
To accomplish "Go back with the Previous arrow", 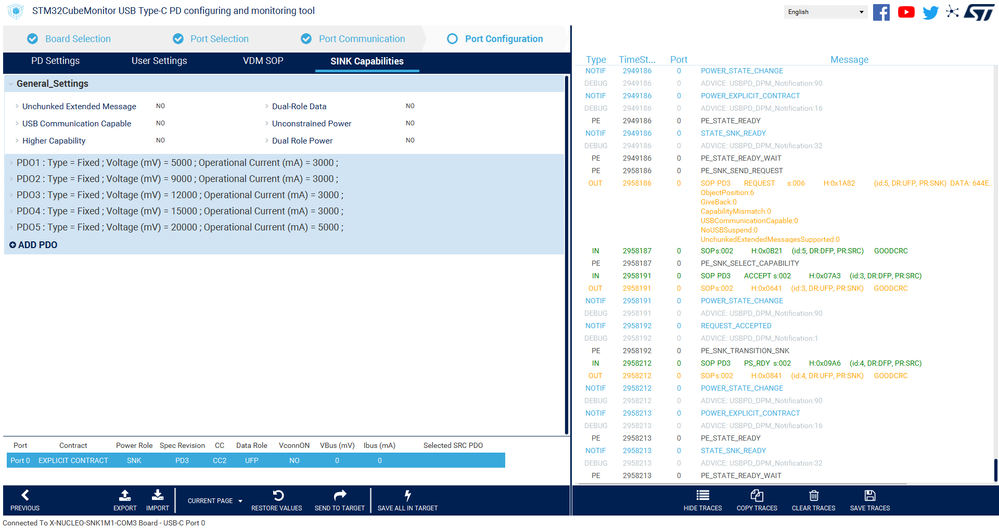I will pyautogui.click(x=25, y=500).
